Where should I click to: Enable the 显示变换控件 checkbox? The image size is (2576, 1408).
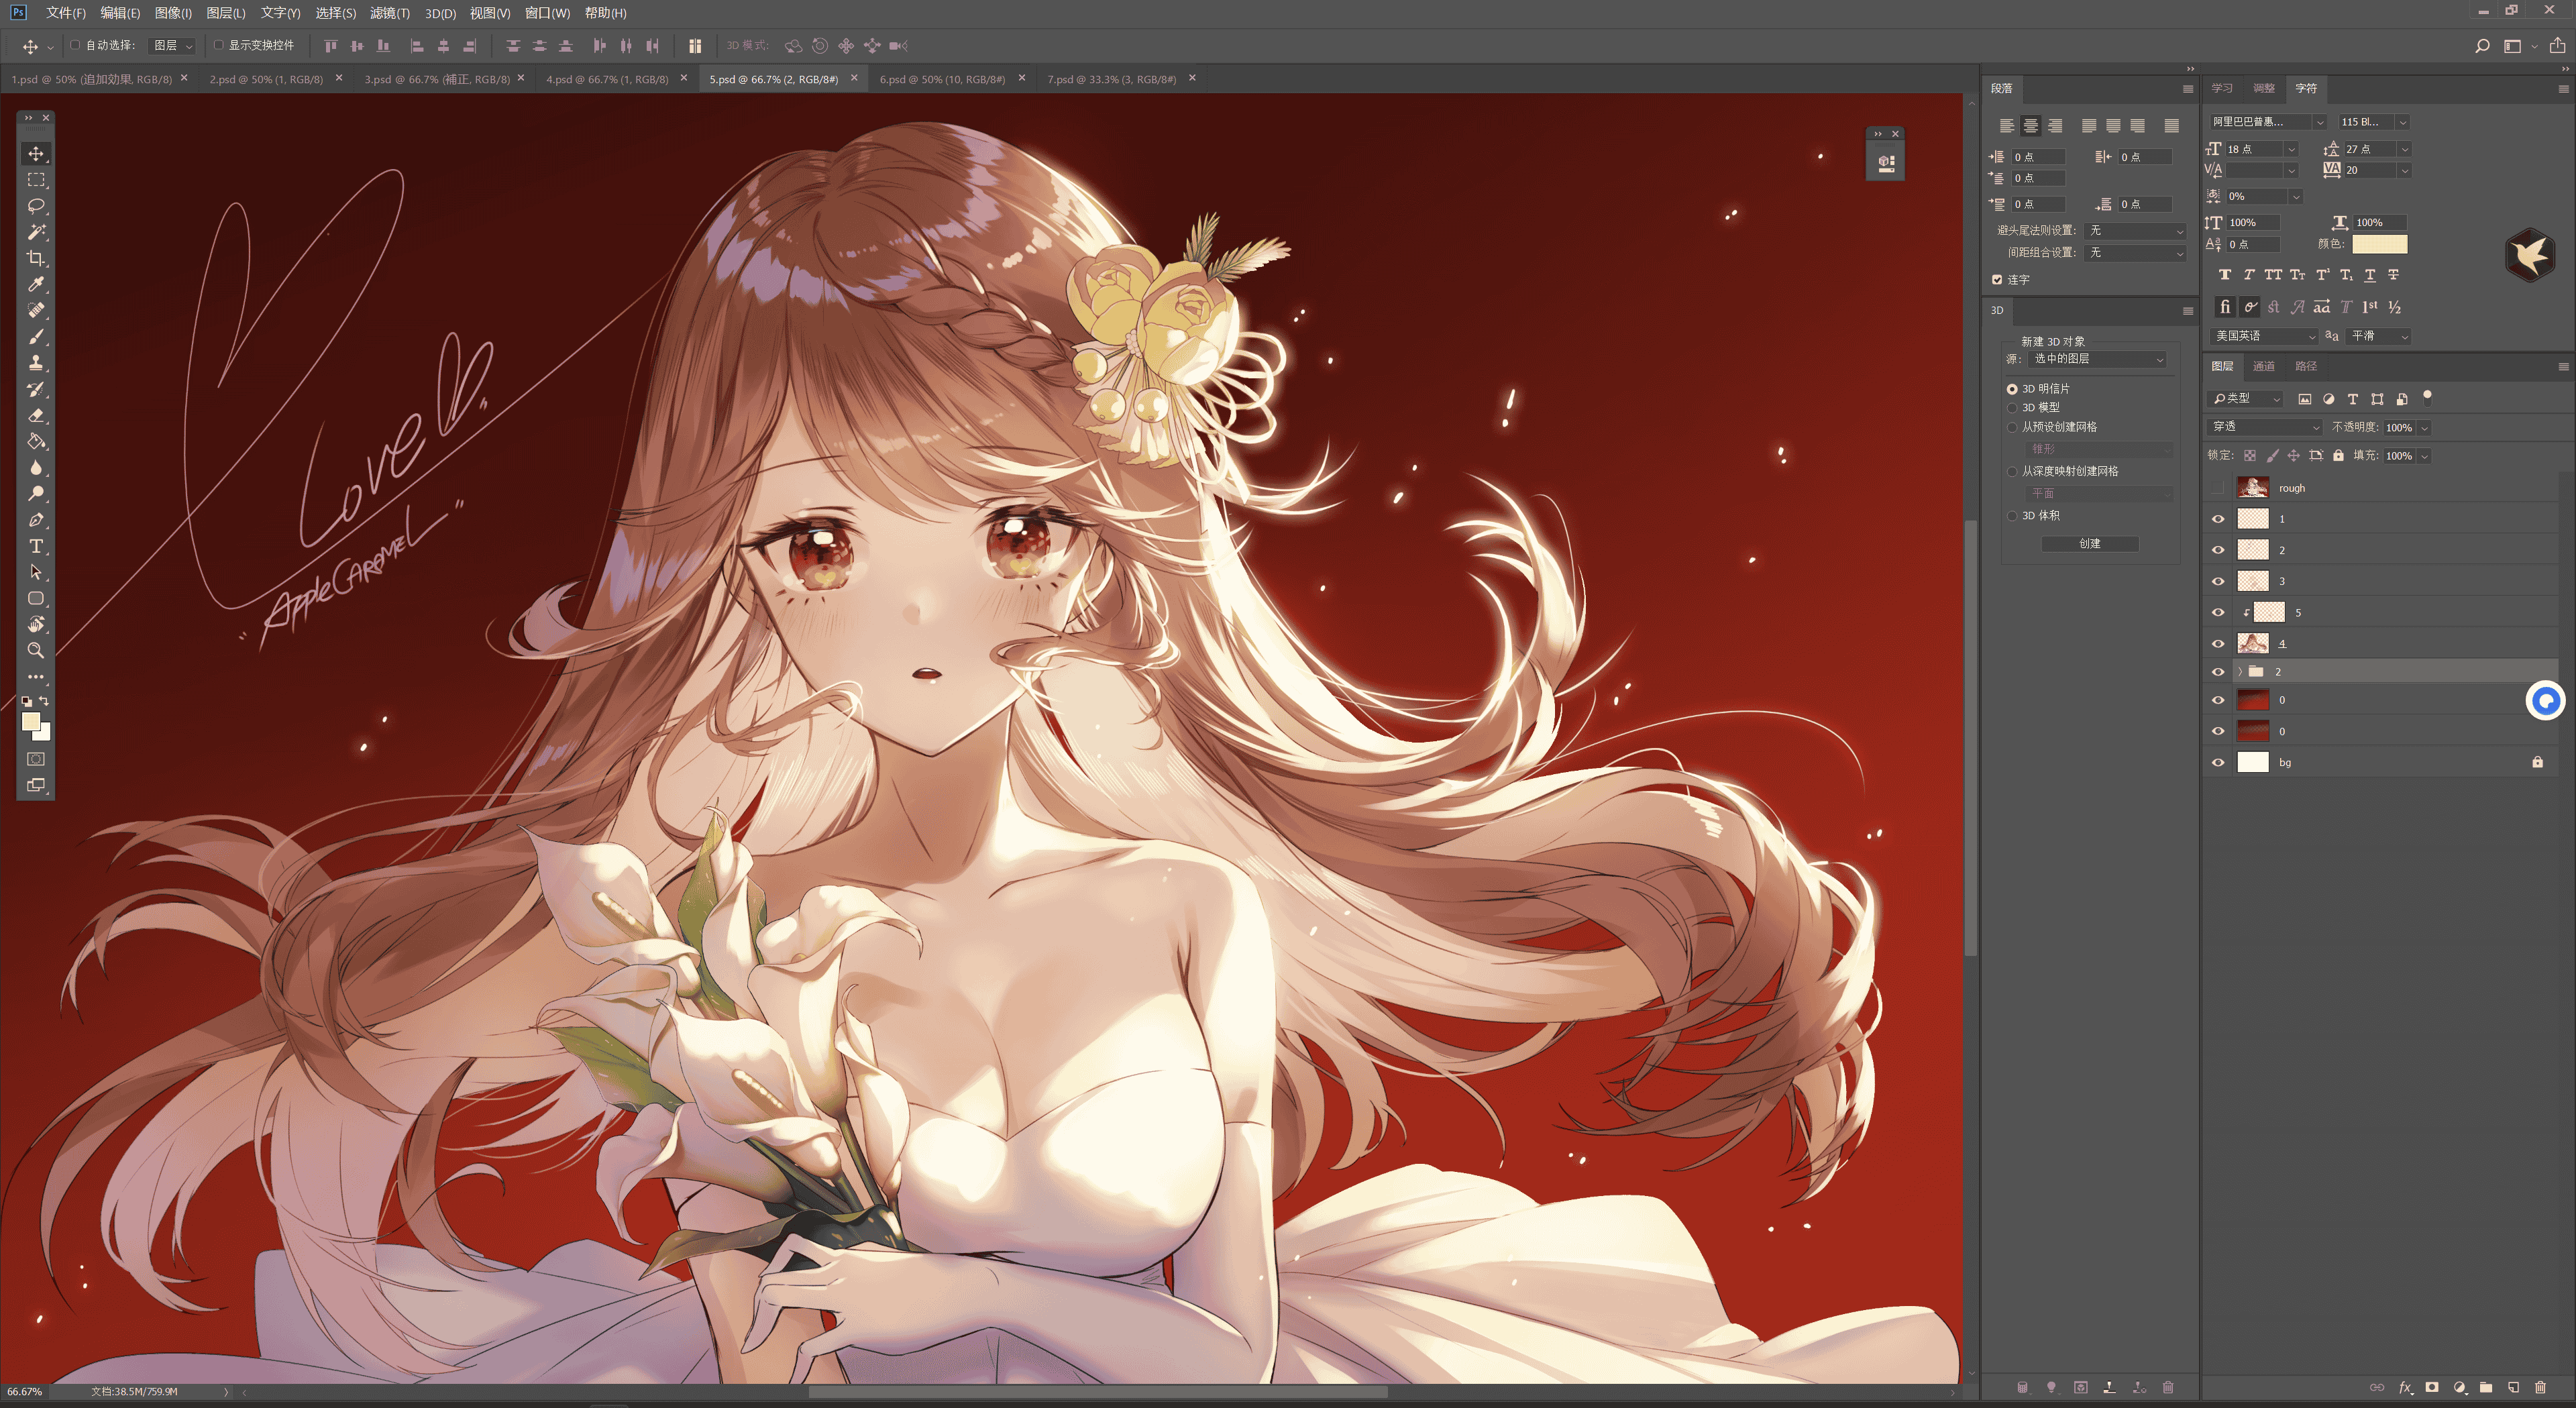(218, 45)
